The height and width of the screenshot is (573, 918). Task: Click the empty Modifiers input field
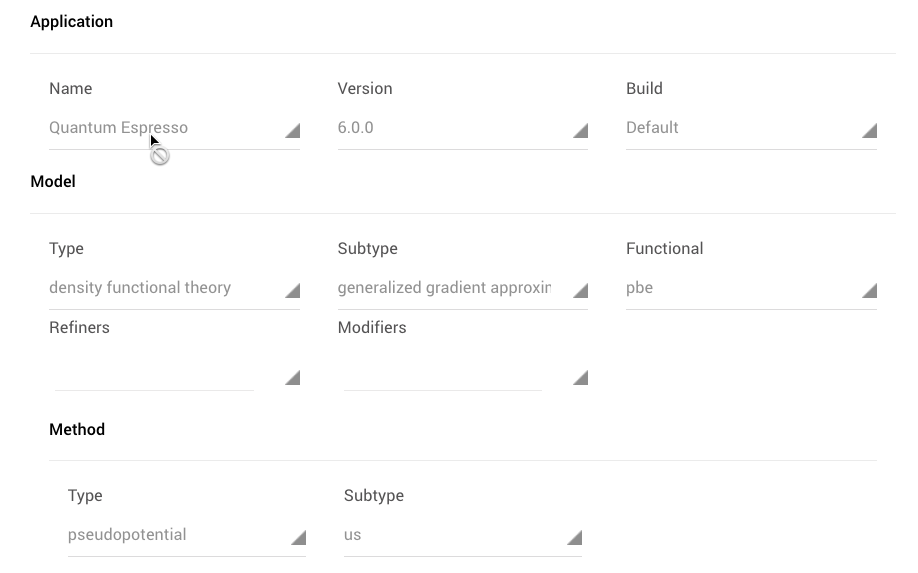(x=443, y=377)
